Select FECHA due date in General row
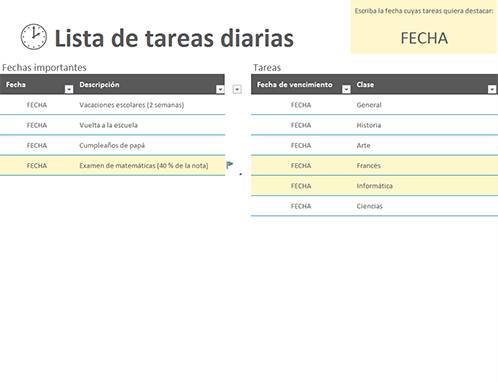 (301, 105)
